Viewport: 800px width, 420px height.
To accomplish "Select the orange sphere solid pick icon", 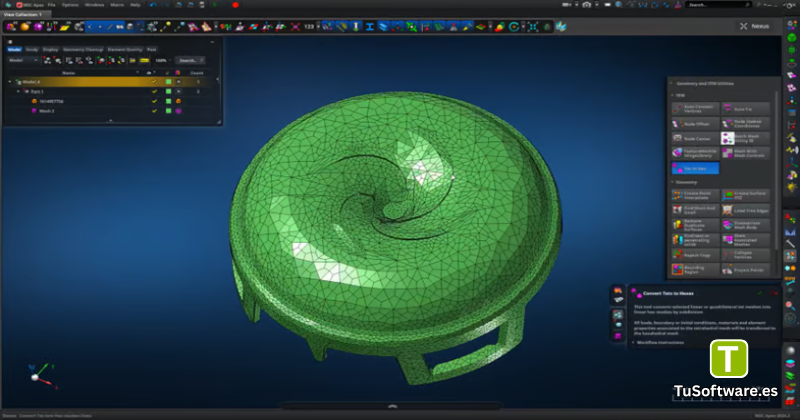I will (24, 27).
